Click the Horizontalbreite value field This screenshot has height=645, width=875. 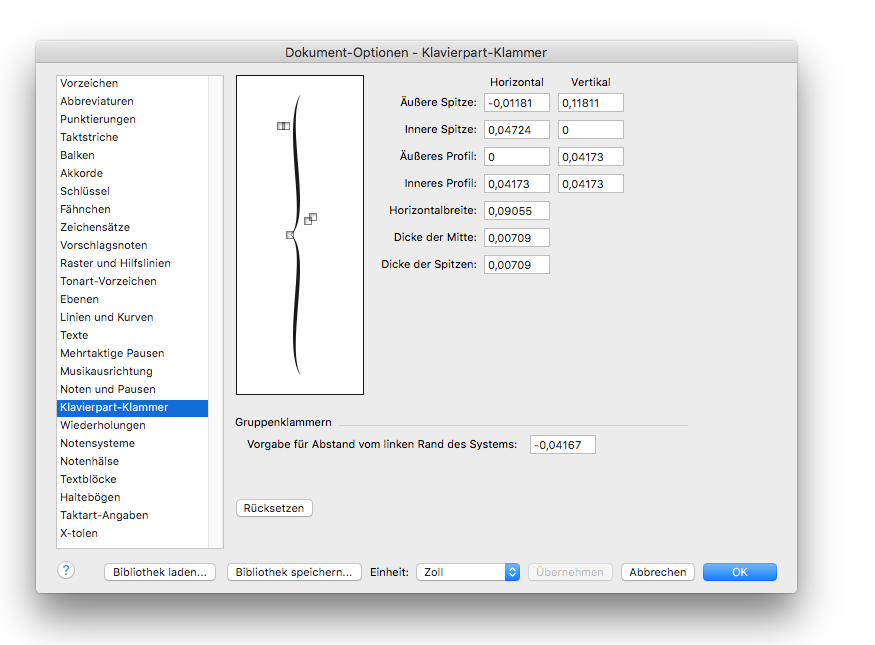click(x=517, y=211)
